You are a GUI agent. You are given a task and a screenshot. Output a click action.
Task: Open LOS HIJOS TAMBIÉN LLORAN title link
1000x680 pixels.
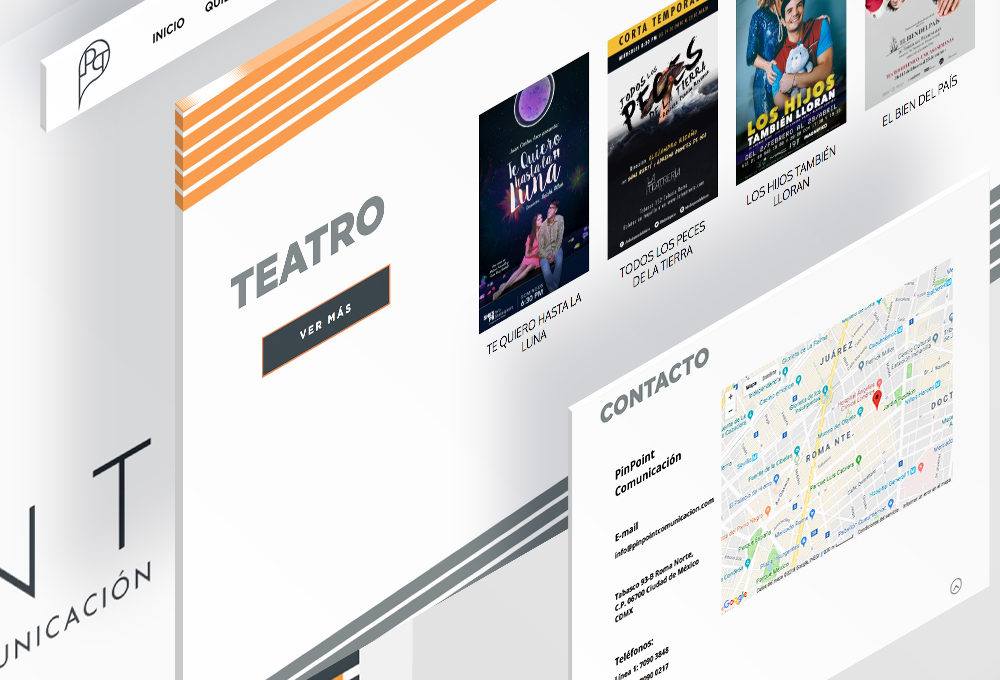coord(791,177)
